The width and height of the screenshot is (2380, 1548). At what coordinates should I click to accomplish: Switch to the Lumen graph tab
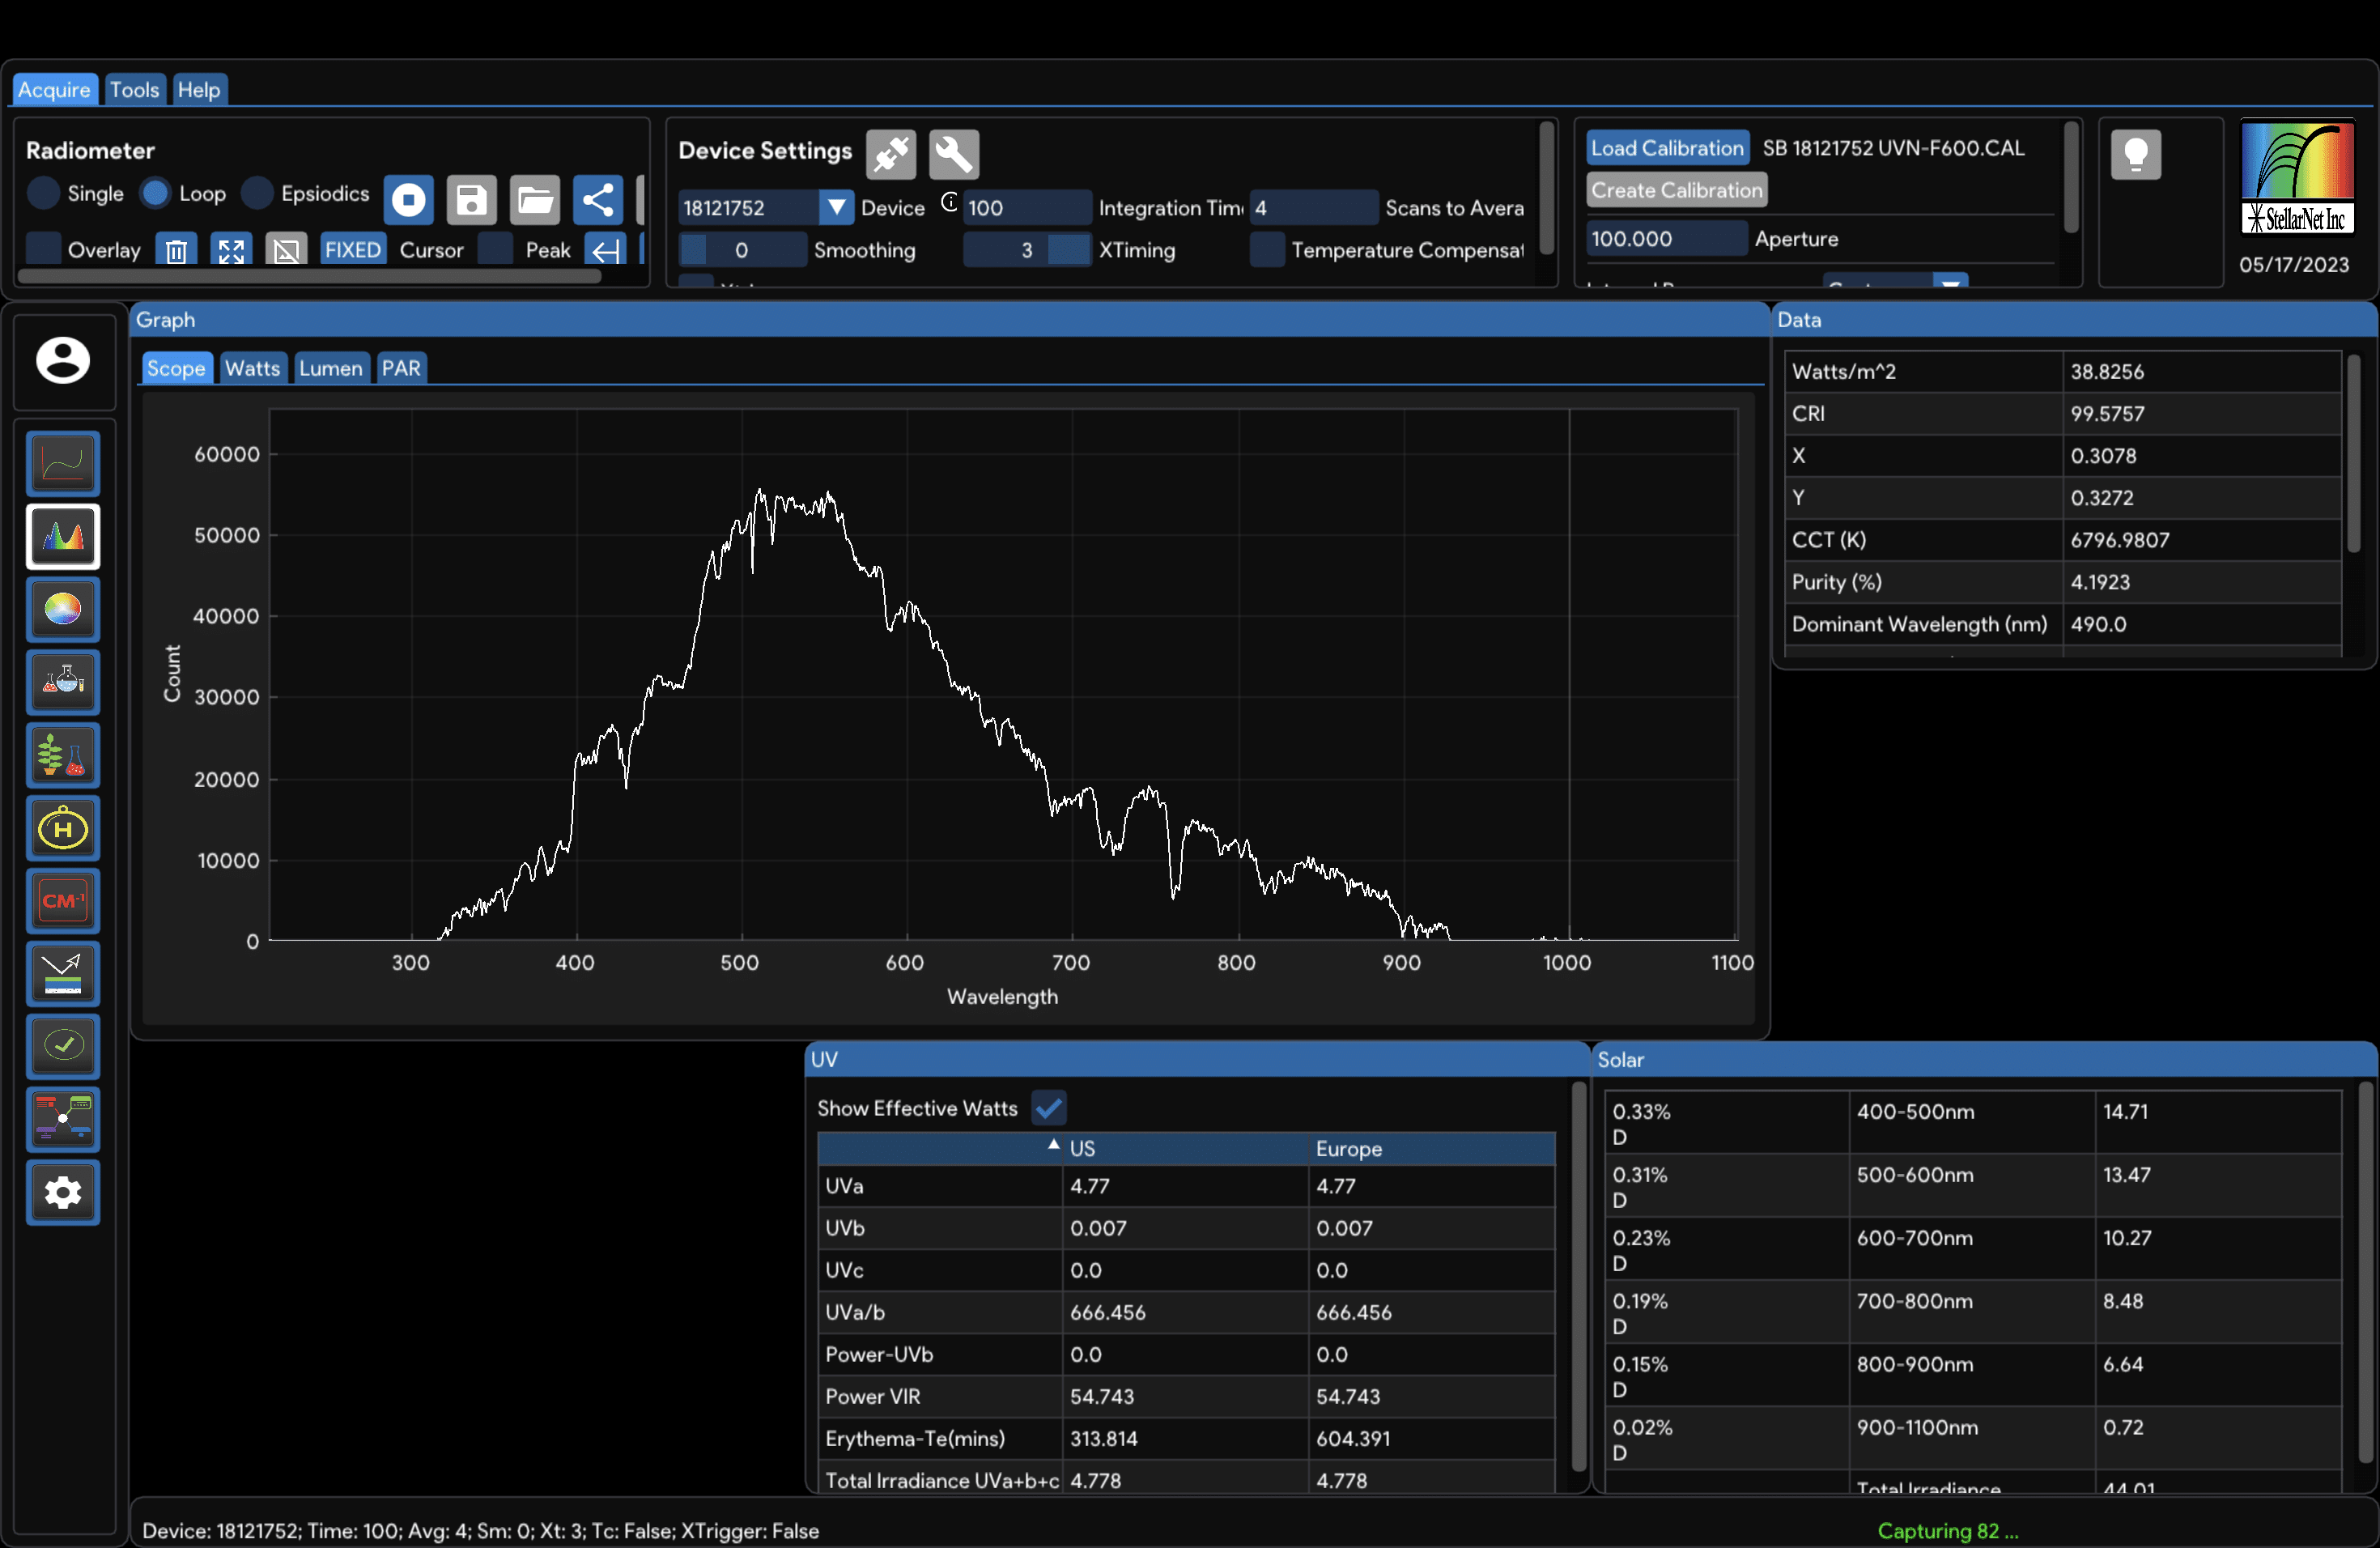(331, 367)
